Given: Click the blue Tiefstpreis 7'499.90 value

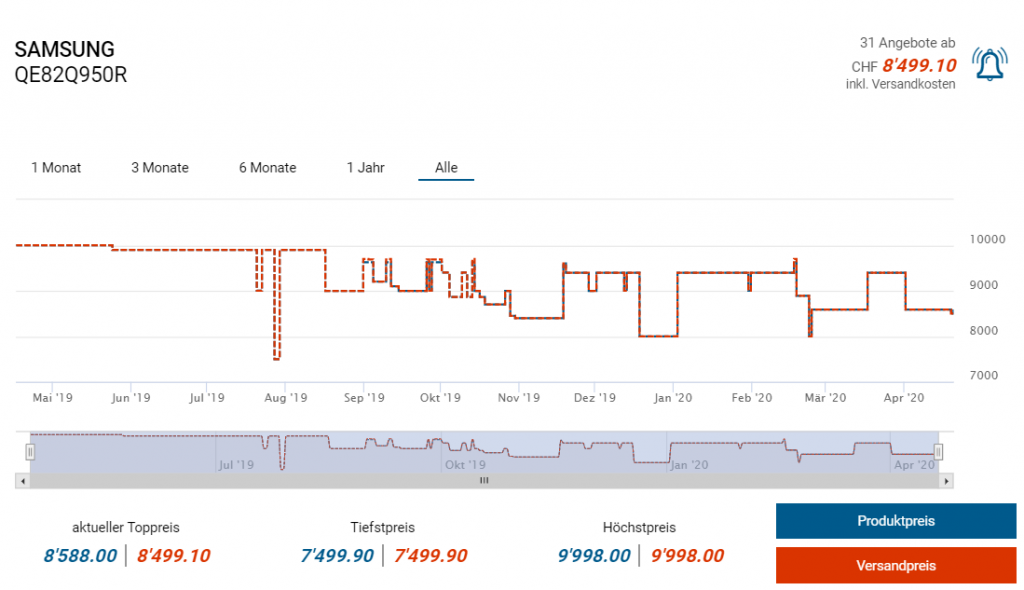Looking at the screenshot, I should (x=336, y=556).
